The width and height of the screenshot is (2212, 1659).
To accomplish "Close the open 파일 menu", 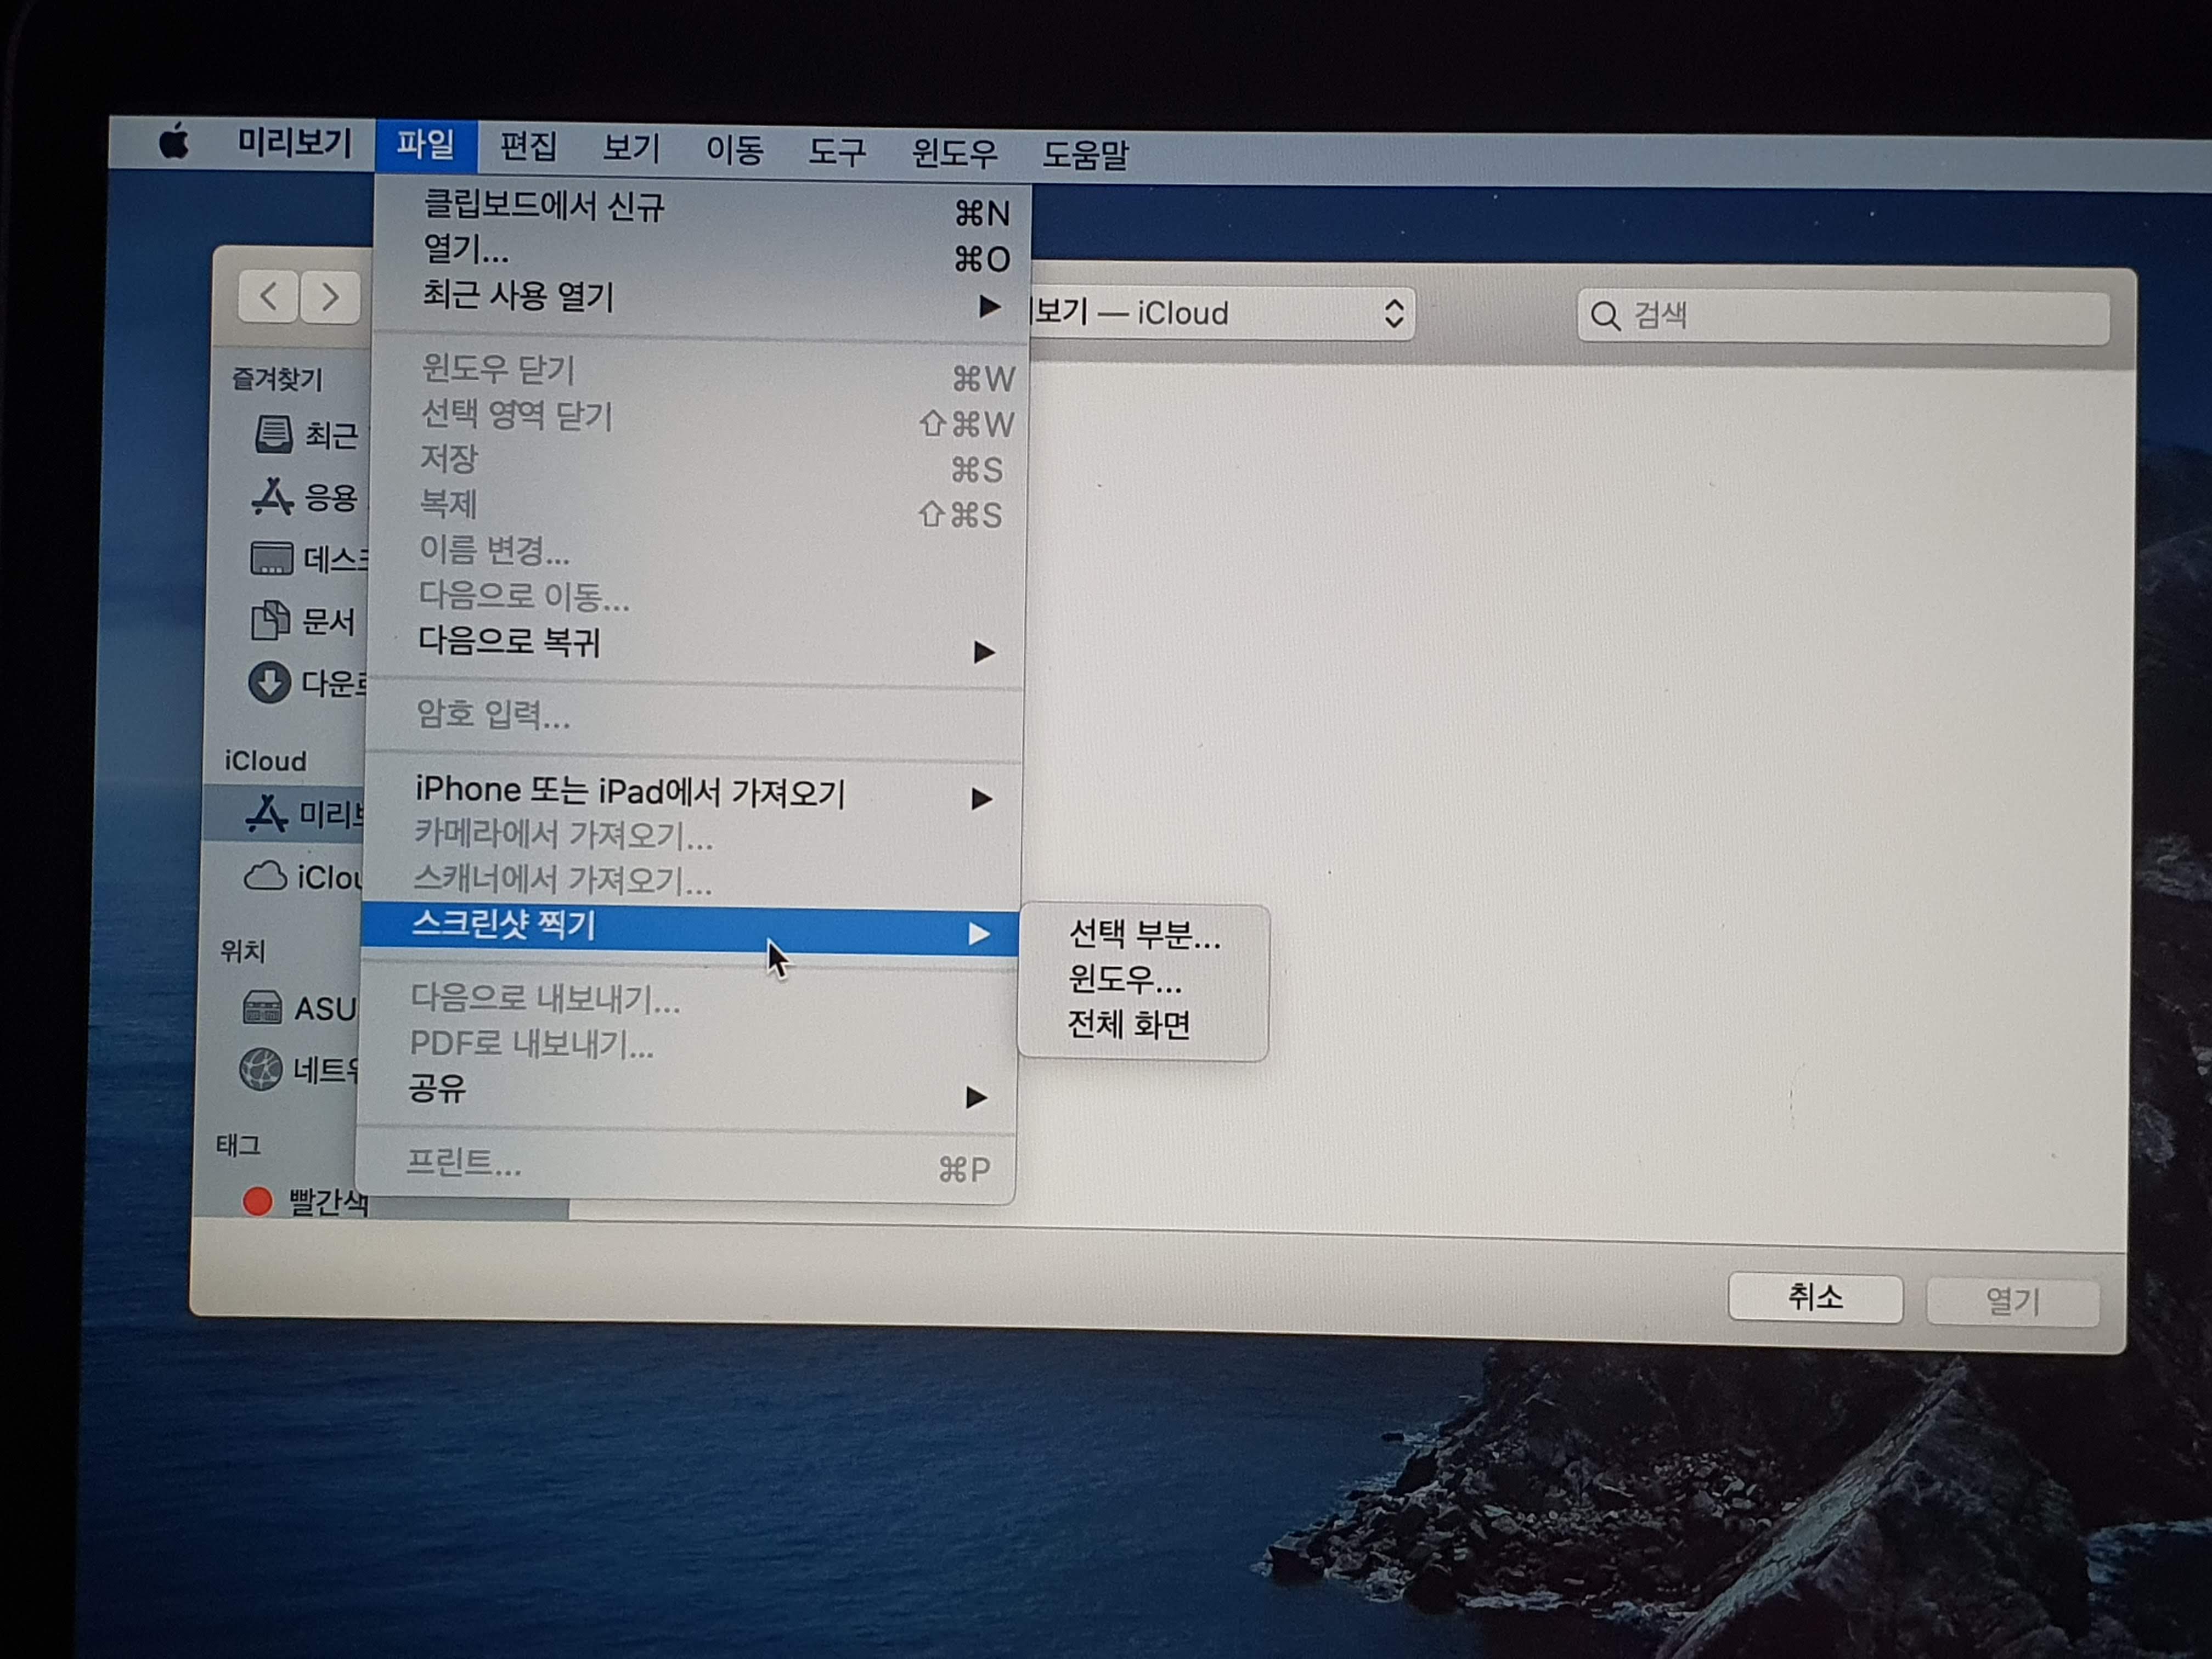I will tap(426, 146).
